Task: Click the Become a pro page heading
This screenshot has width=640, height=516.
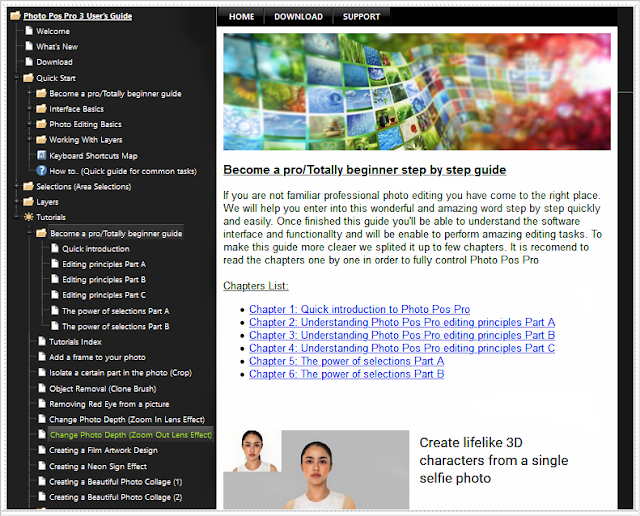Action: (364, 170)
